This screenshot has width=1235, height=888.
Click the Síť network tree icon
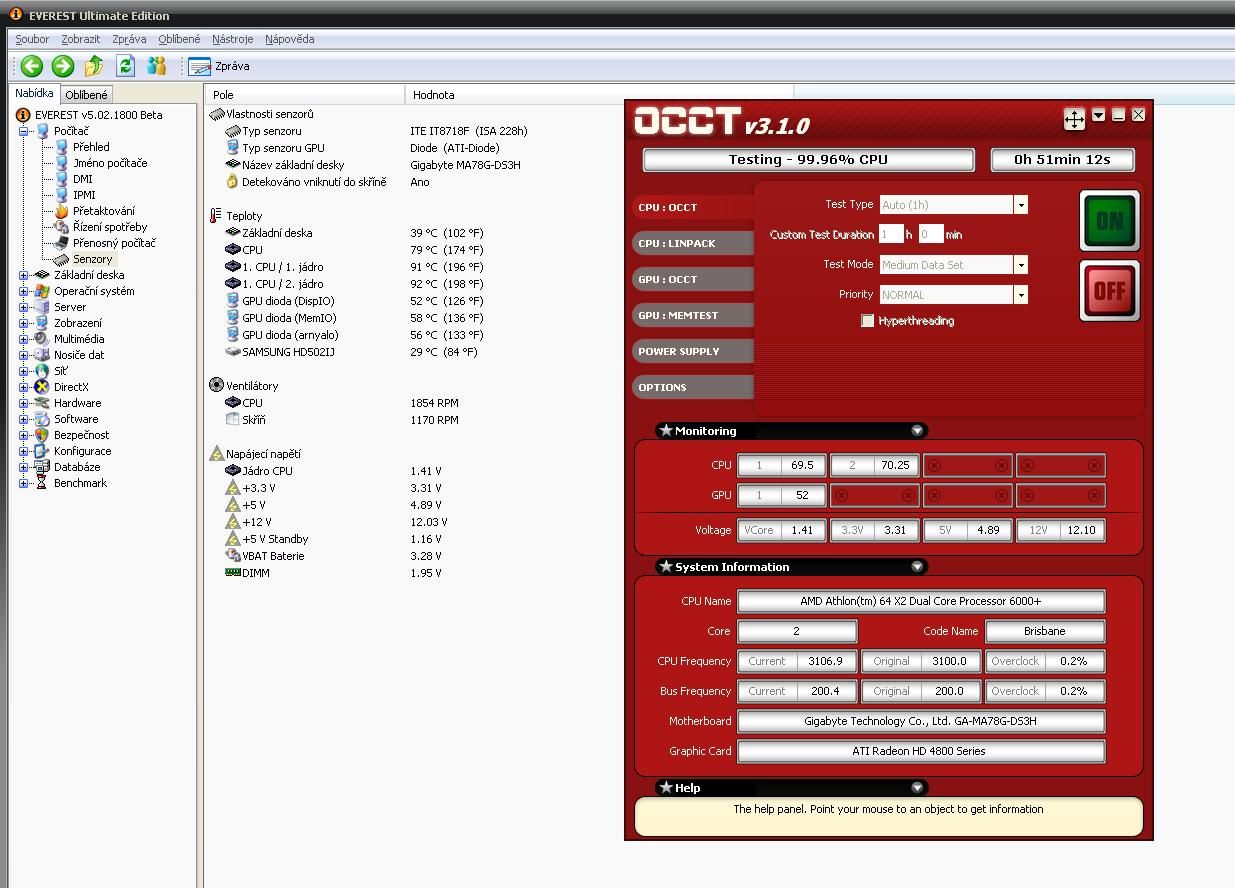pos(42,371)
